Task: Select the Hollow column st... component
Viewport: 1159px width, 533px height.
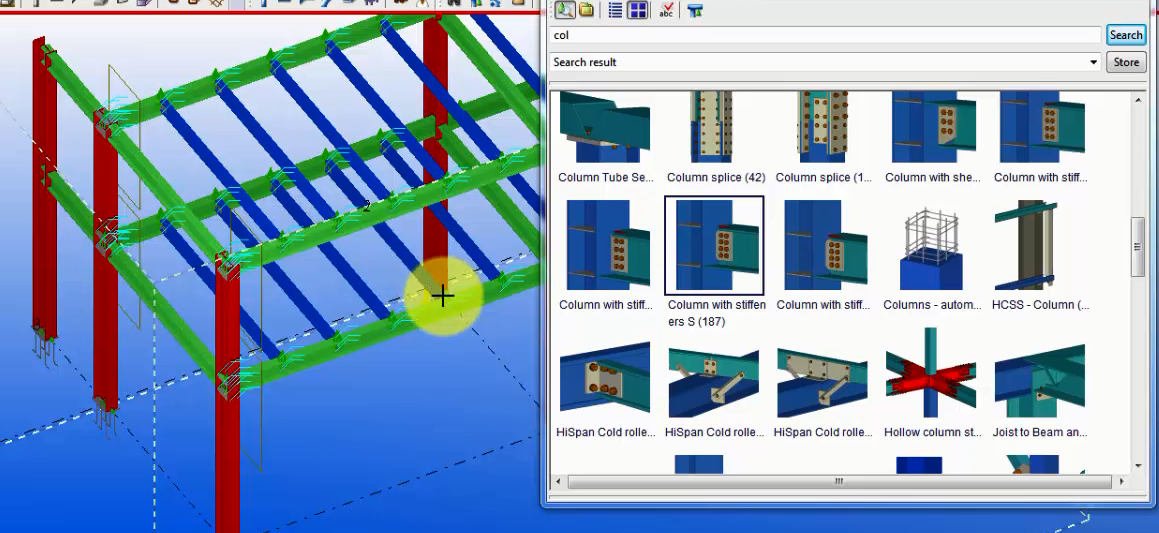Action: pos(932,383)
